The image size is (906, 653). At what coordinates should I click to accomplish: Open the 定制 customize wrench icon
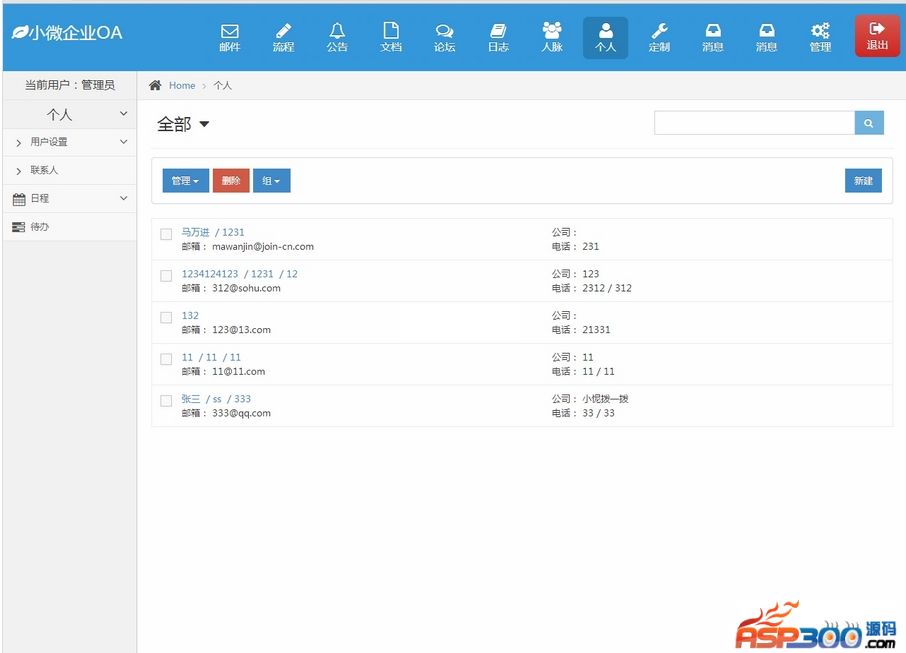pos(659,38)
